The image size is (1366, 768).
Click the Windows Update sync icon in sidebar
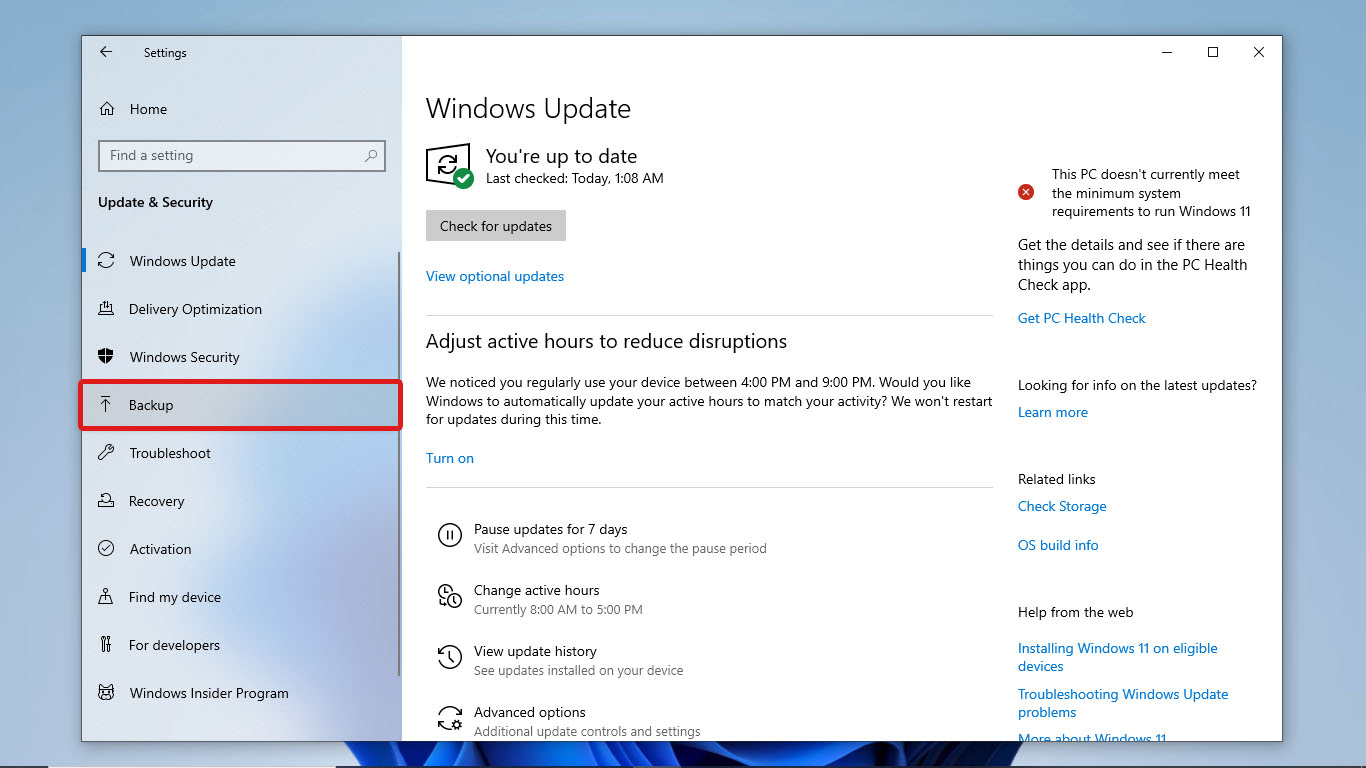106,261
